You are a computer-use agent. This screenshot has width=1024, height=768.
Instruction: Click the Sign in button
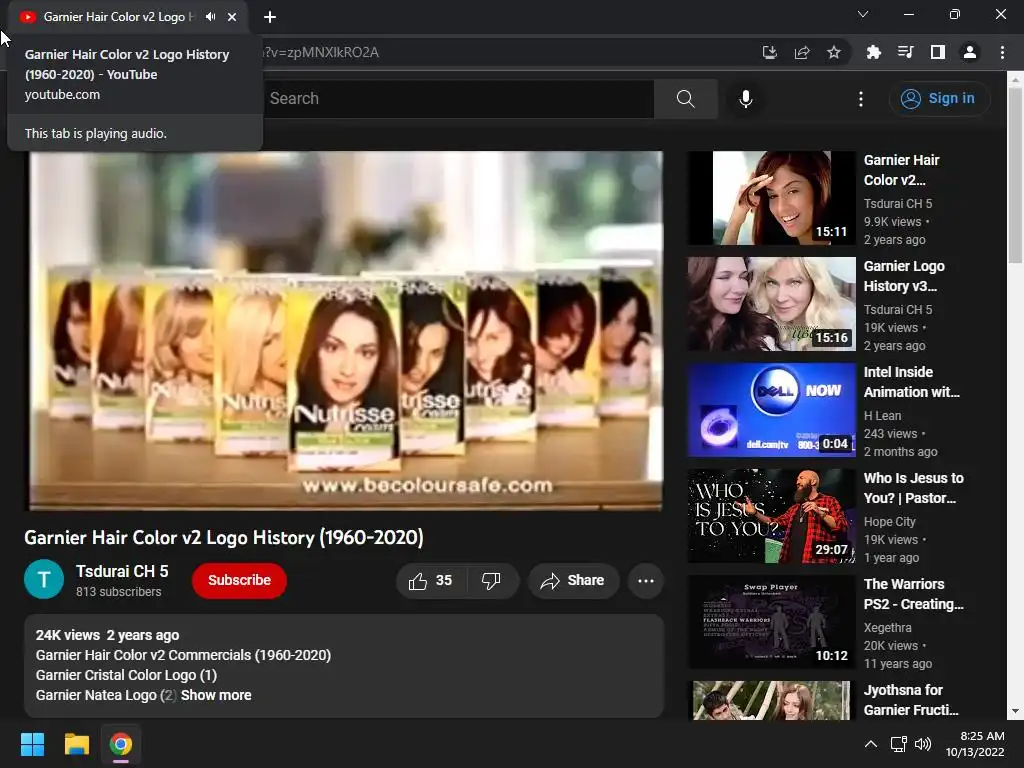tap(939, 99)
